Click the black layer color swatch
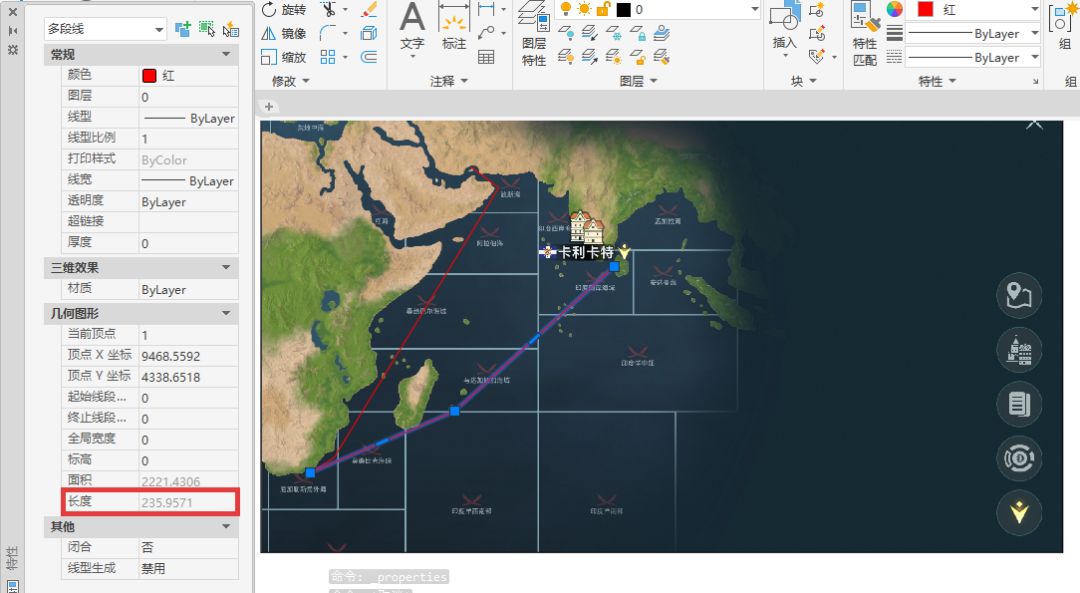Image resolution: width=1080 pixels, height=593 pixels. [623, 10]
